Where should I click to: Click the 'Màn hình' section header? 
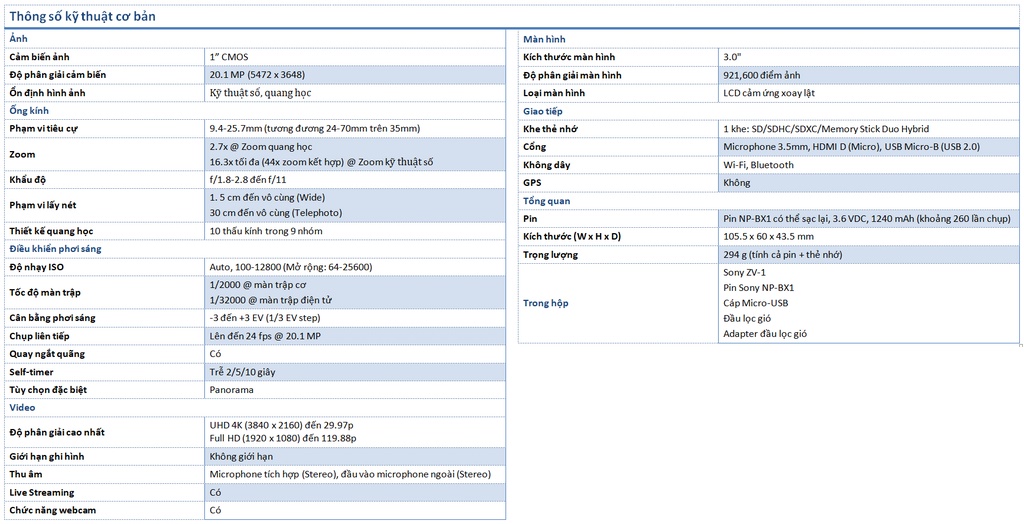[x=544, y=39]
